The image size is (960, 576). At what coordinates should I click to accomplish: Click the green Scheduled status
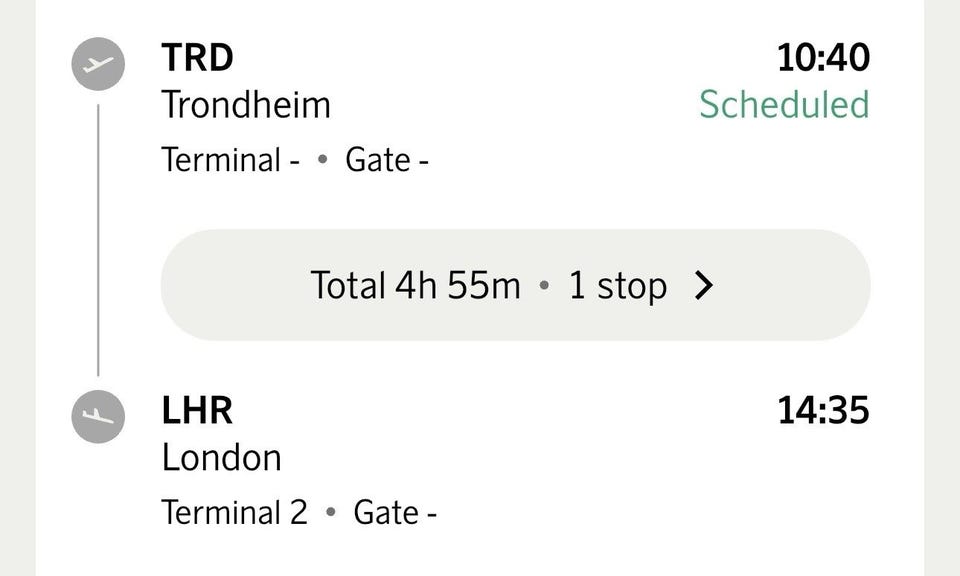(784, 104)
